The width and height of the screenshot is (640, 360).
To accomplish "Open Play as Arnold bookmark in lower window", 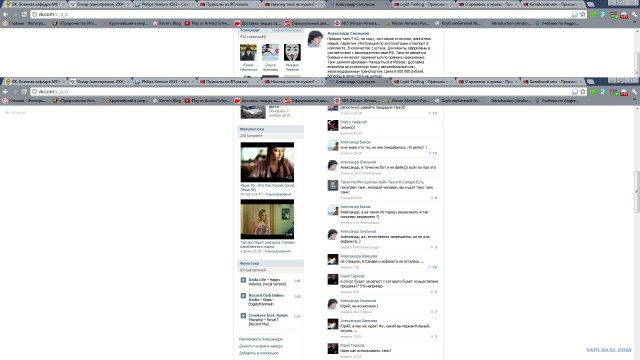I will [207, 100].
